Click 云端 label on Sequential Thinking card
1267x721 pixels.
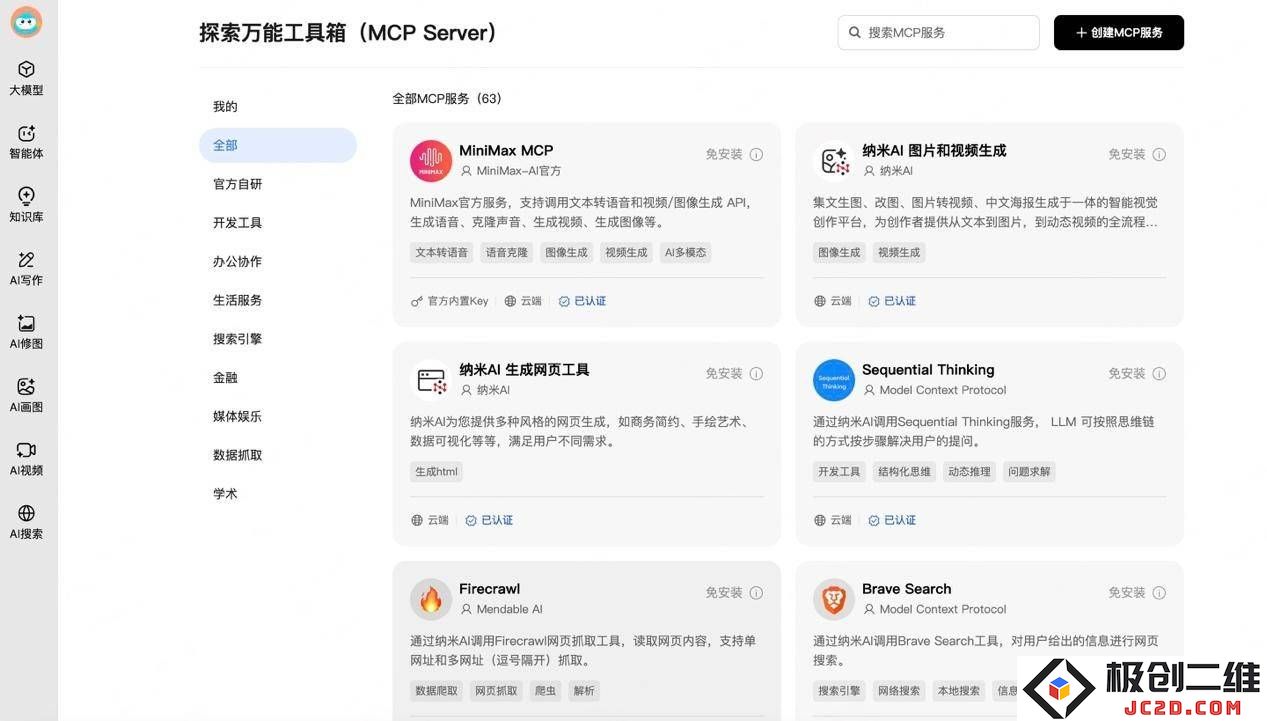(x=841, y=520)
